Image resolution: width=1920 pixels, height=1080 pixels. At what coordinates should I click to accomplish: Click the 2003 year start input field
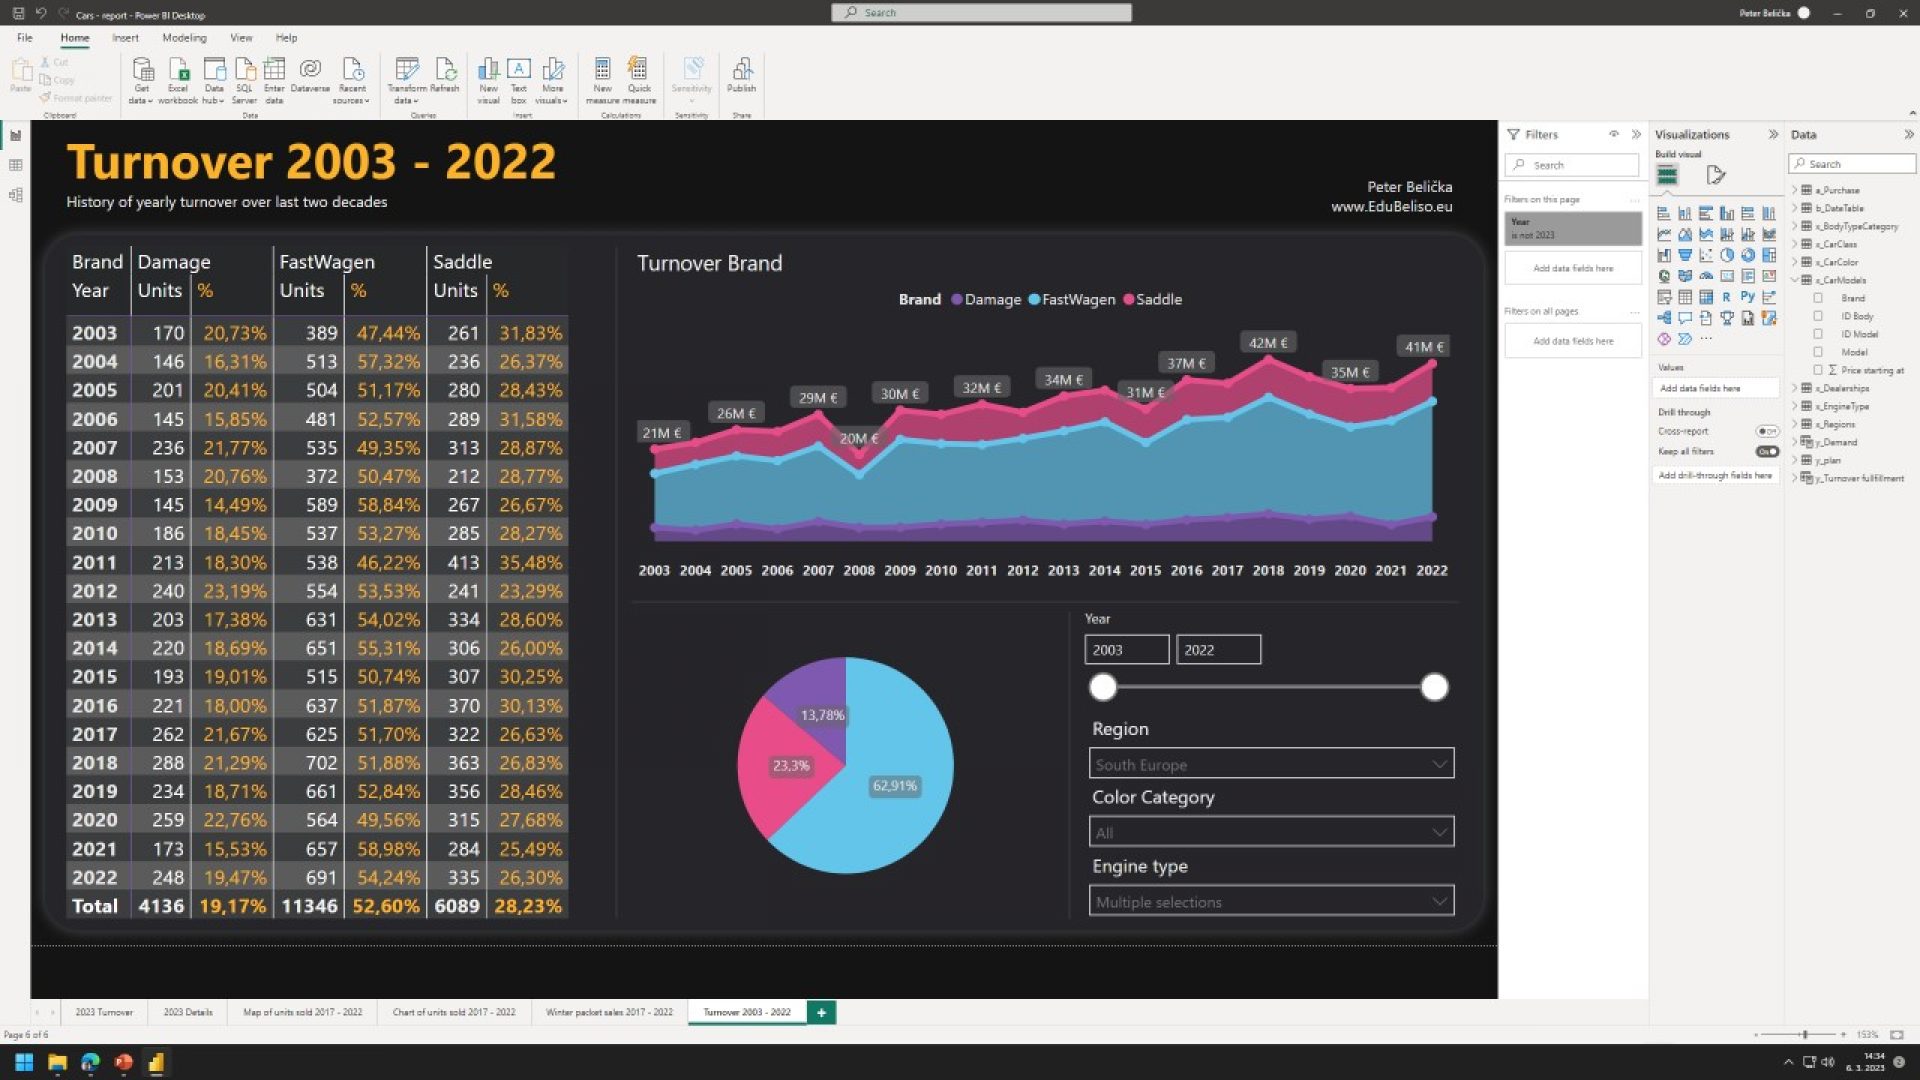point(1125,649)
